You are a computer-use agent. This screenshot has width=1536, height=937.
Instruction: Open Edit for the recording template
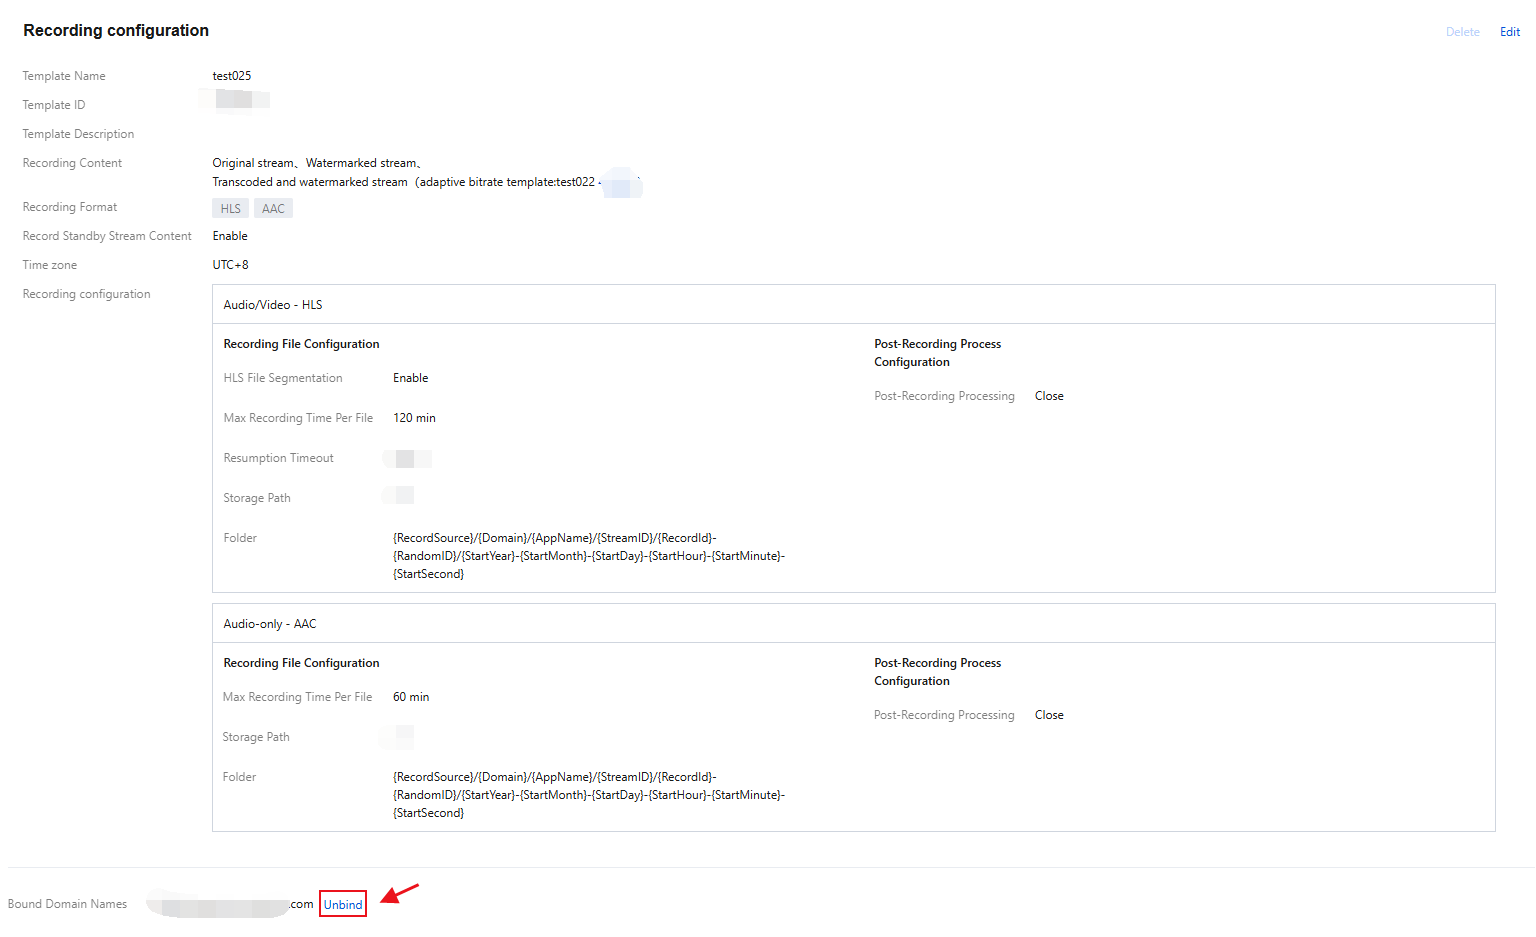(1509, 32)
